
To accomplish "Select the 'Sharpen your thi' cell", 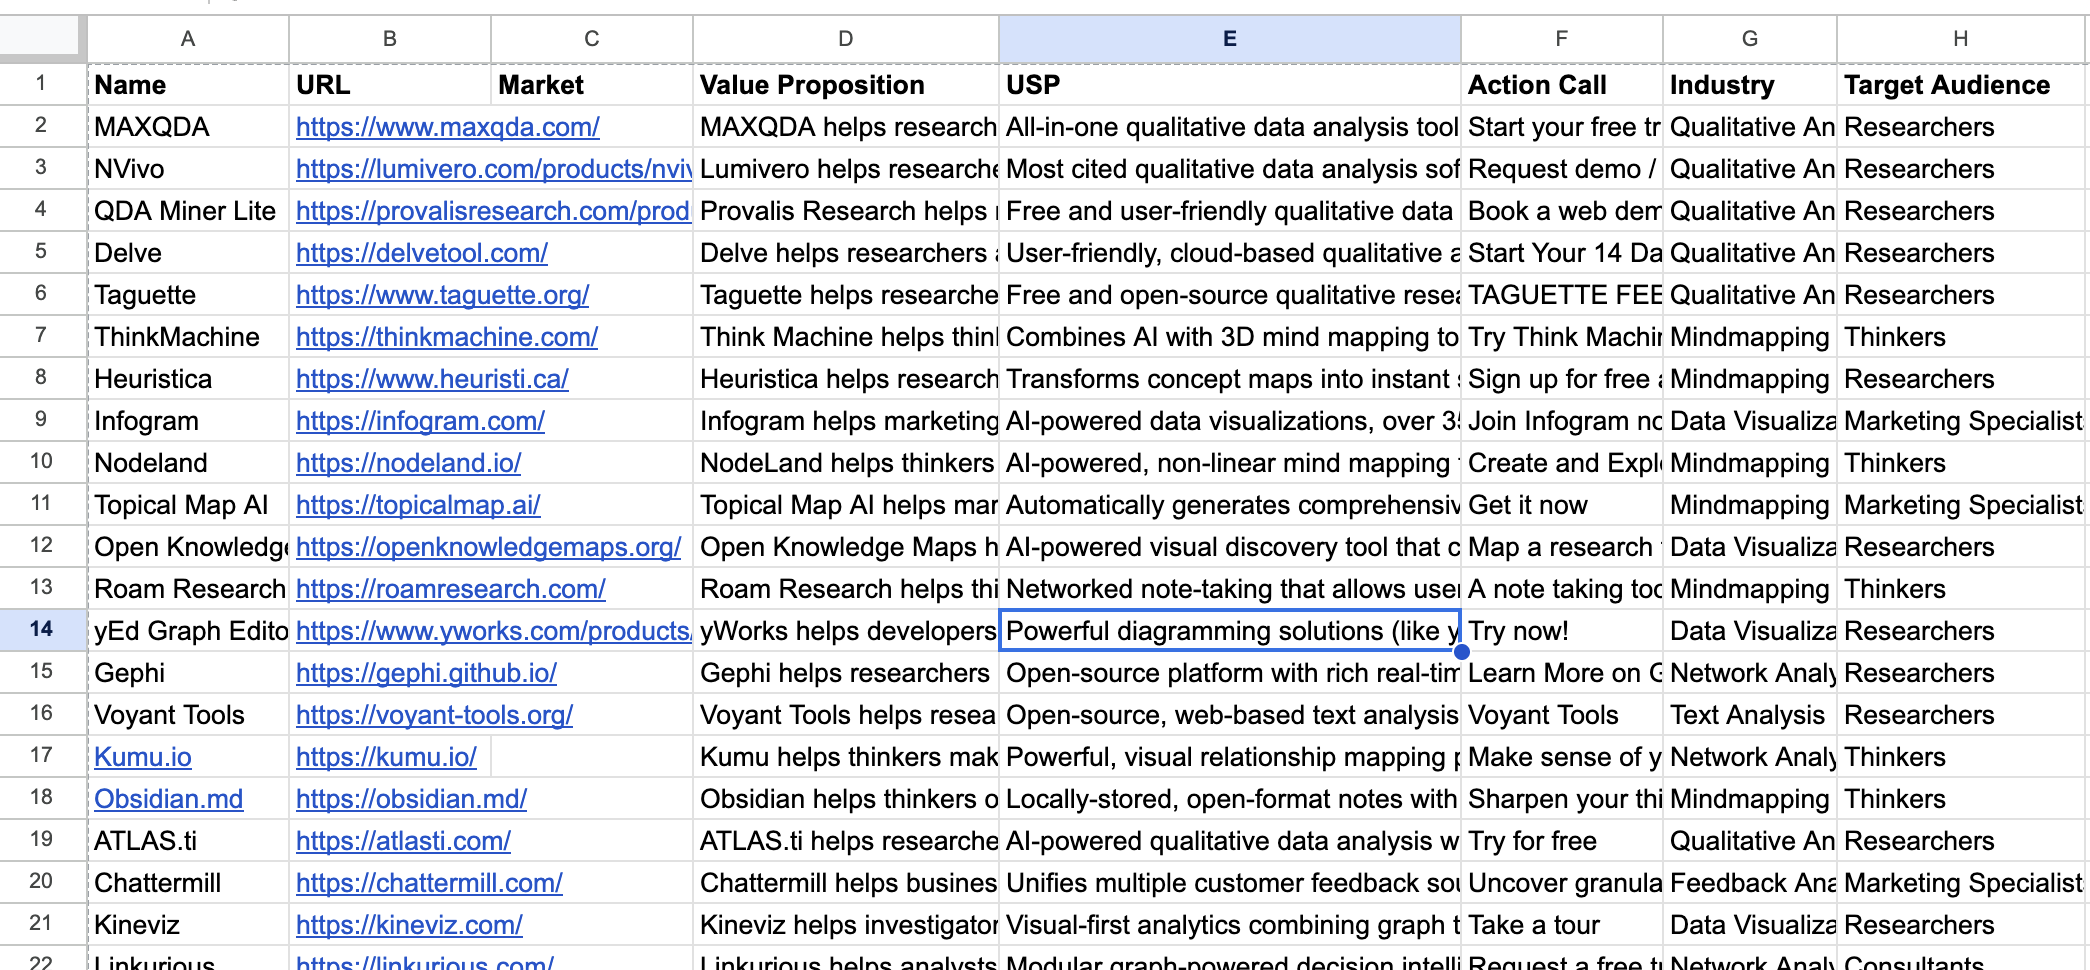I will coord(1561,799).
